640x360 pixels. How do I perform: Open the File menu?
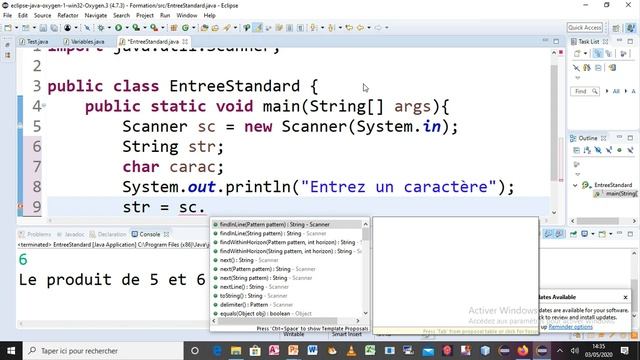click(7, 16)
